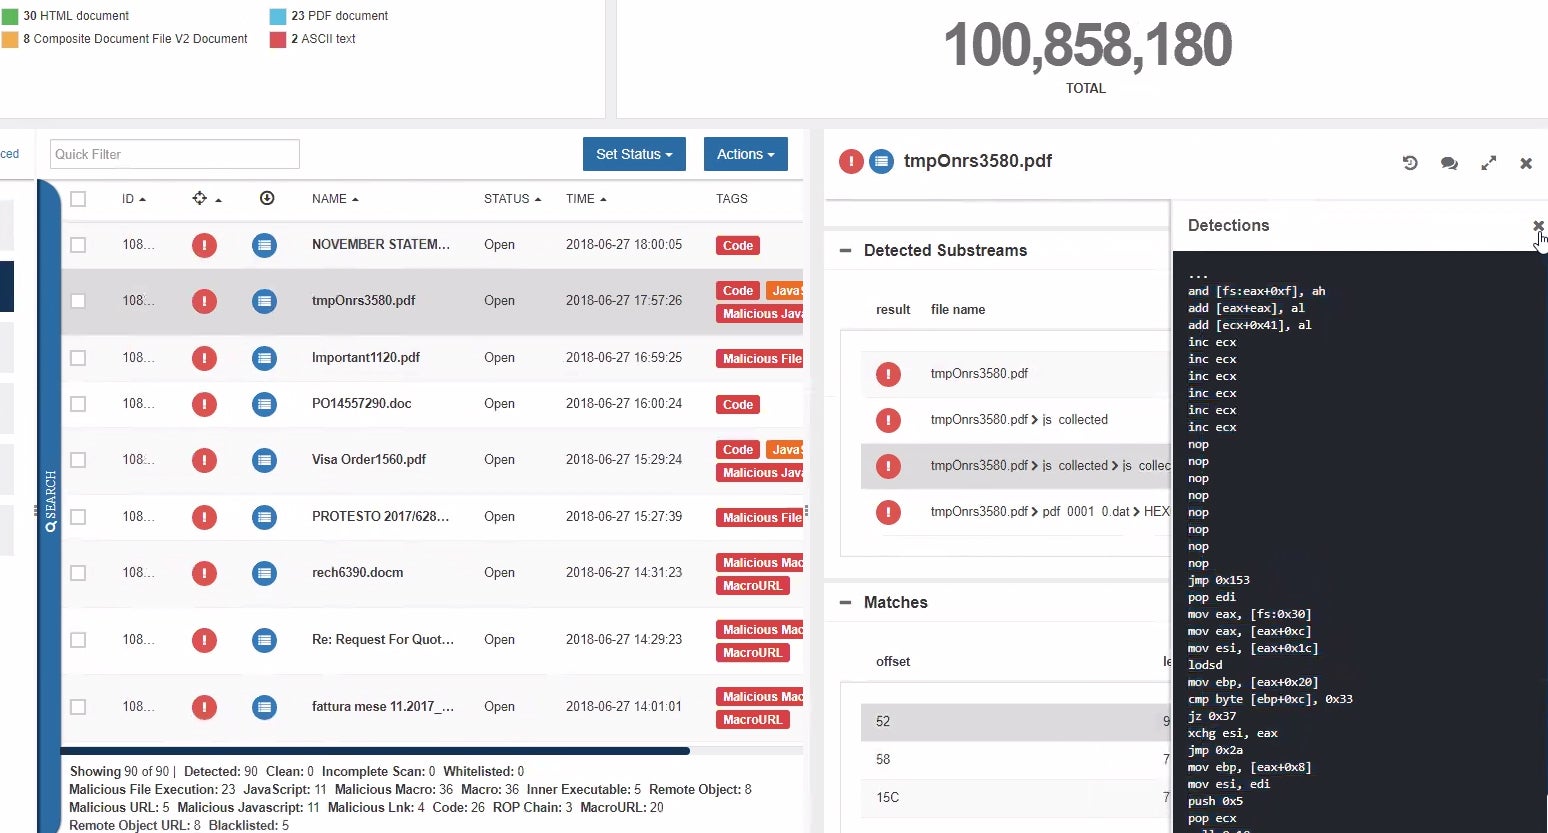Select the 'js collected > js collec' substream row
The height and width of the screenshot is (833, 1548).
[x=1015, y=466]
